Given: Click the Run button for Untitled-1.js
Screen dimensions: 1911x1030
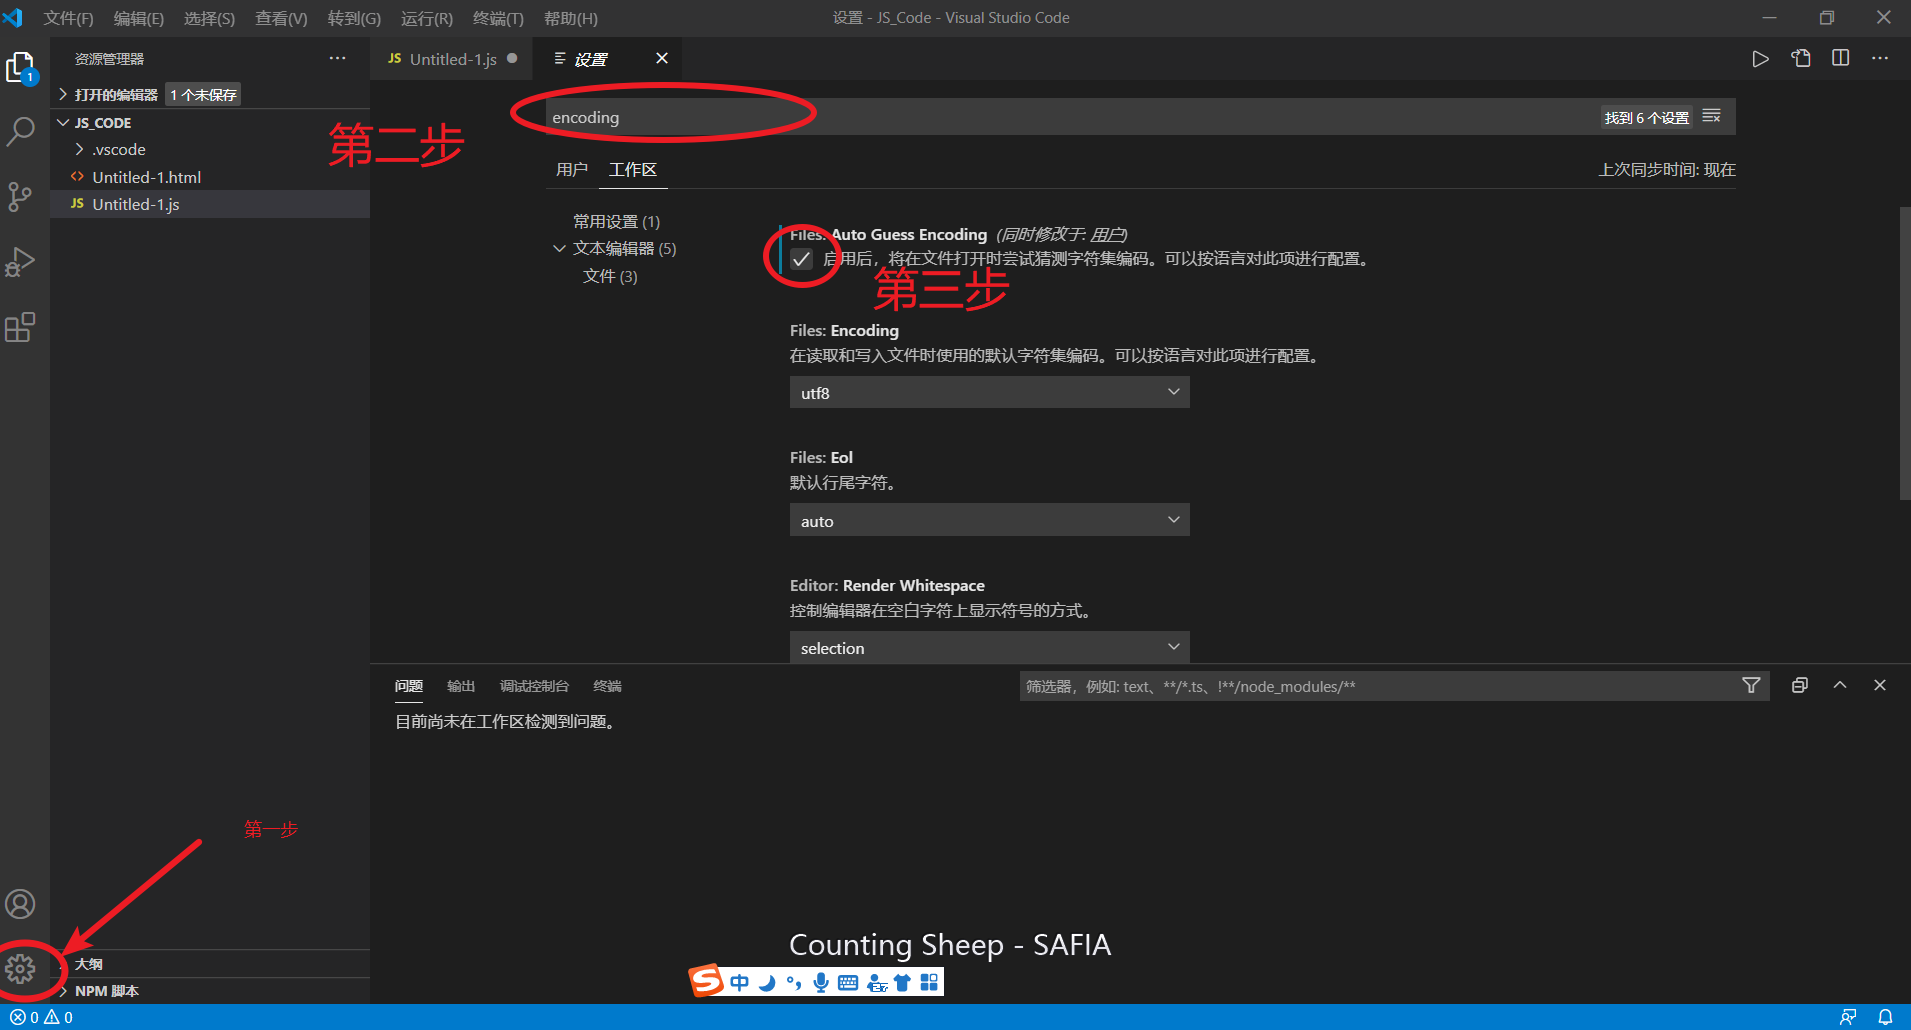Looking at the screenshot, I should [x=1761, y=58].
